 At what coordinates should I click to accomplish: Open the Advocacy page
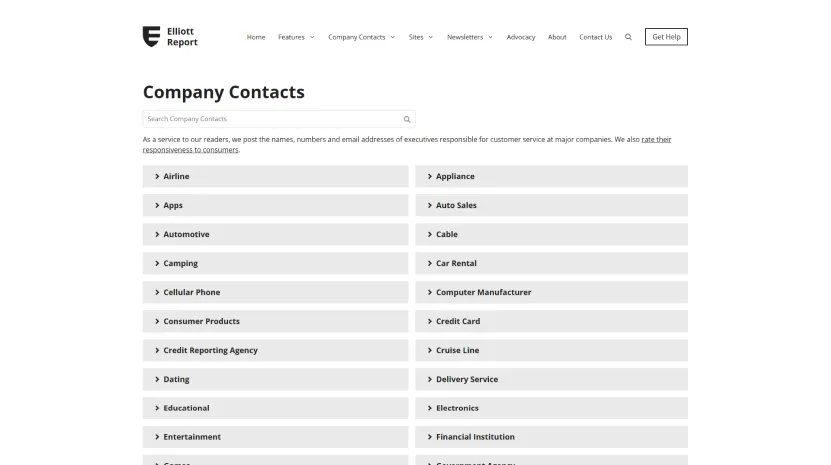(521, 37)
